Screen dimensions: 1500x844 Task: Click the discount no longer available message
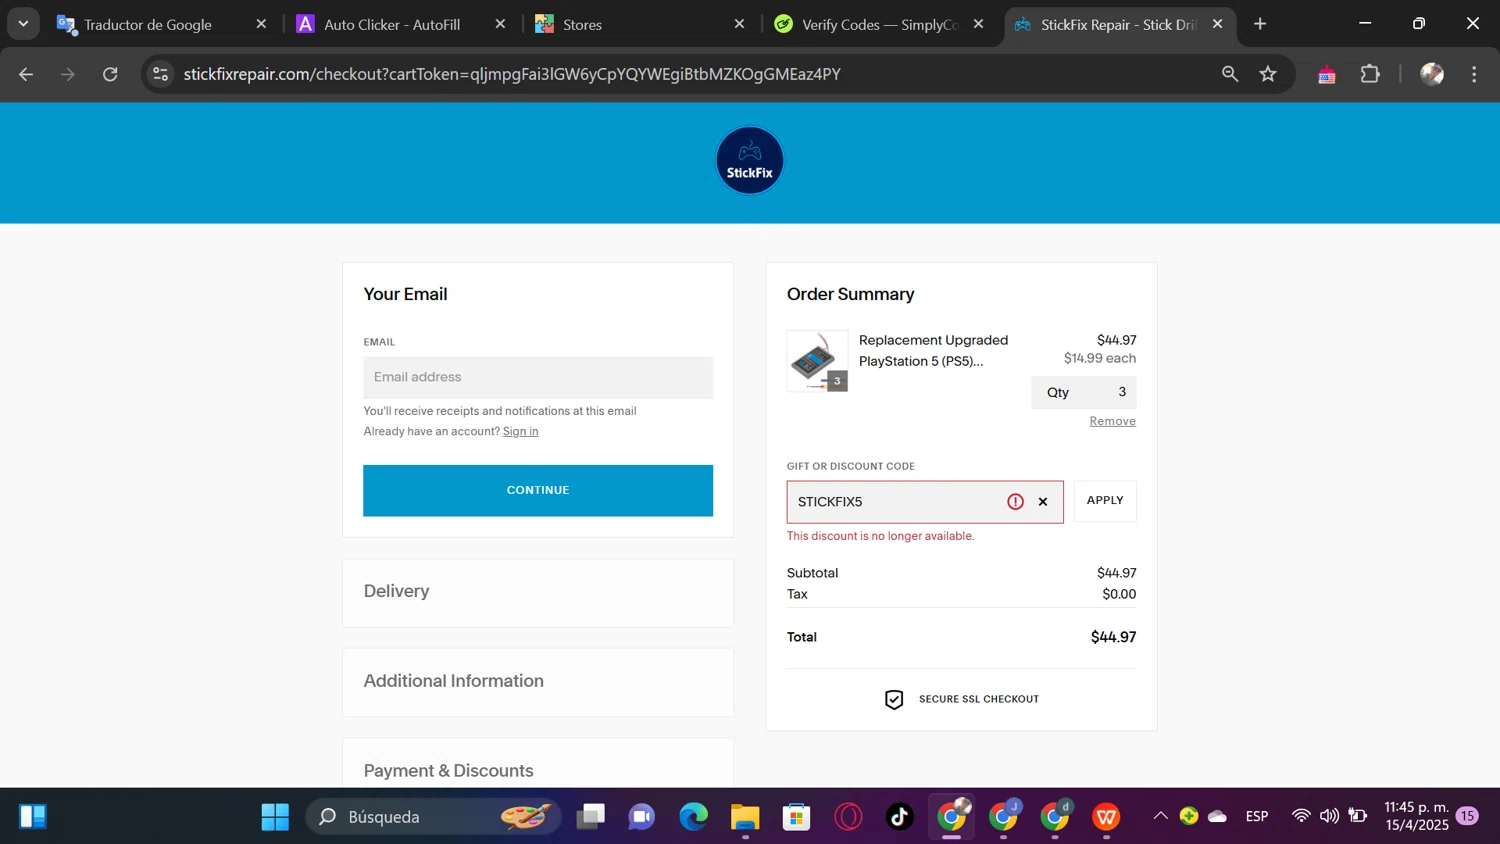(880, 536)
